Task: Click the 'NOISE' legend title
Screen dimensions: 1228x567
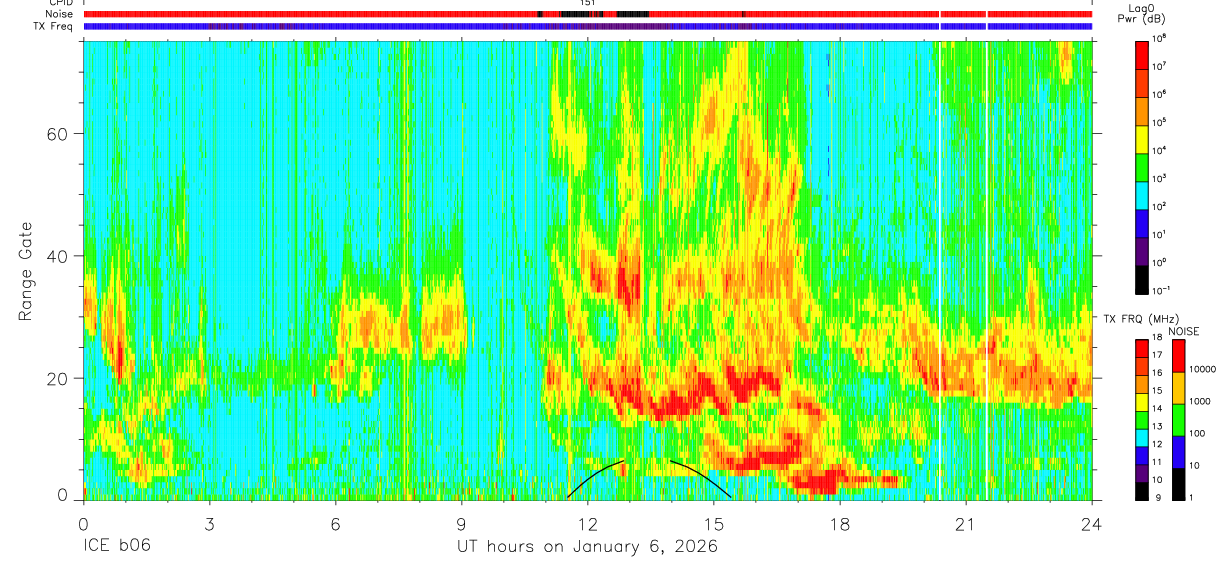Action: [x=1183, y=331]
